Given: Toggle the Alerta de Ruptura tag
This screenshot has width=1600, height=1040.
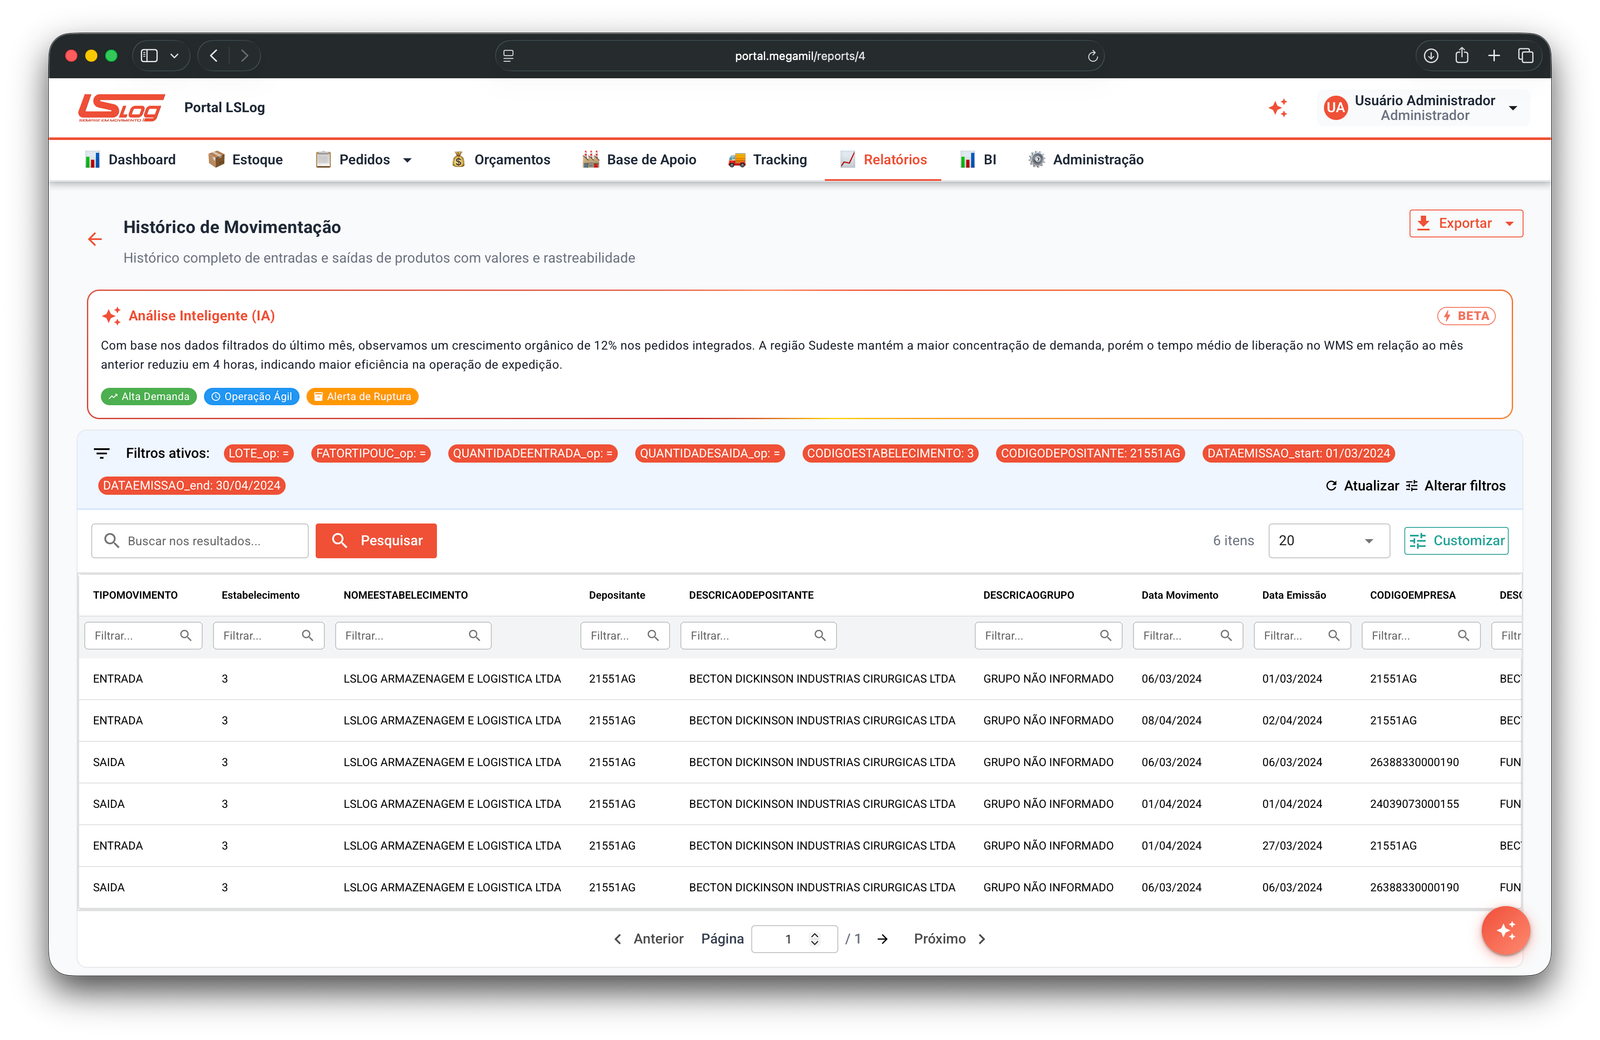Looking at the screenshot, I should tap(362, 396).
